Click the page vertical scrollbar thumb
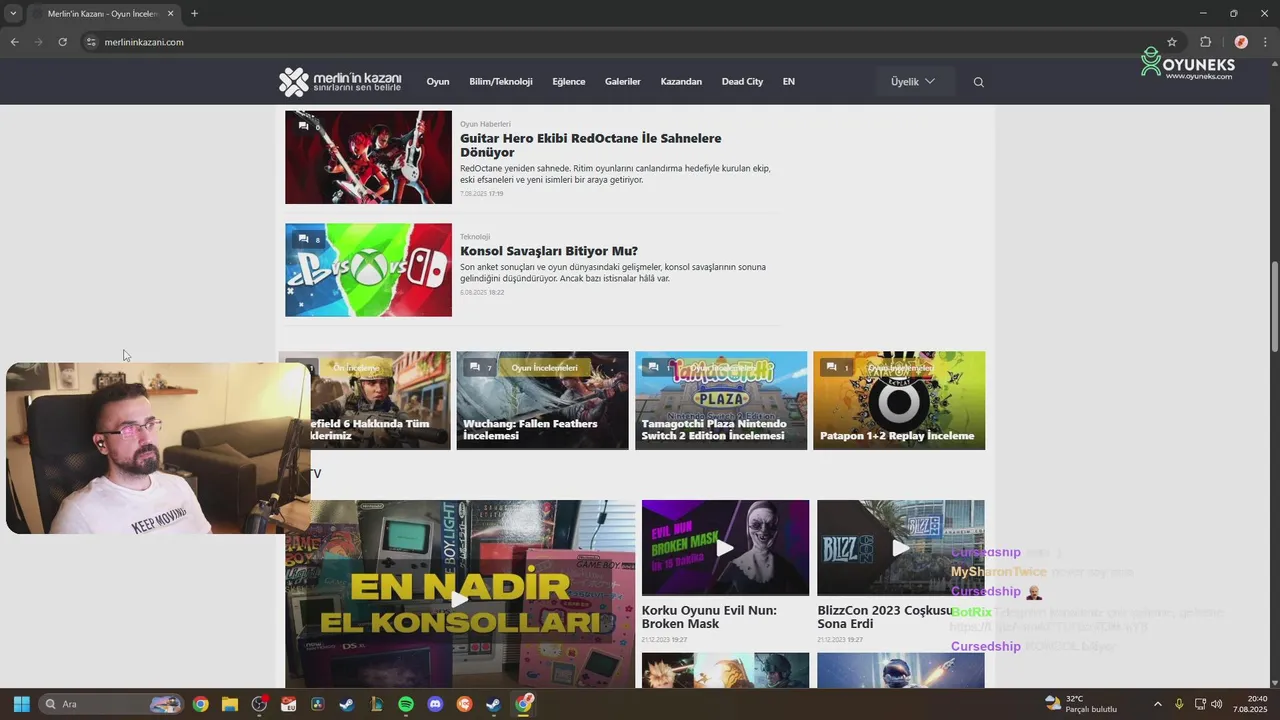 click(x=1275, y=305)
